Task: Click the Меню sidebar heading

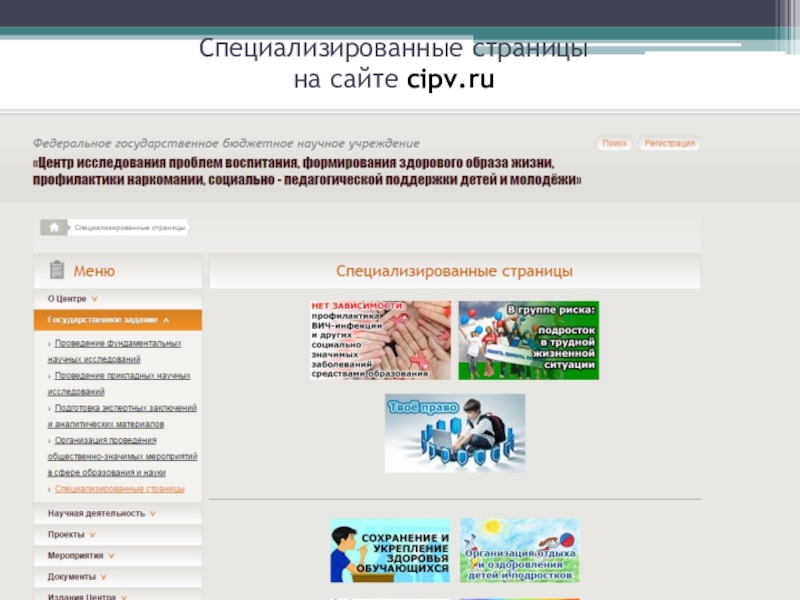Action: (x=94, y=271)
